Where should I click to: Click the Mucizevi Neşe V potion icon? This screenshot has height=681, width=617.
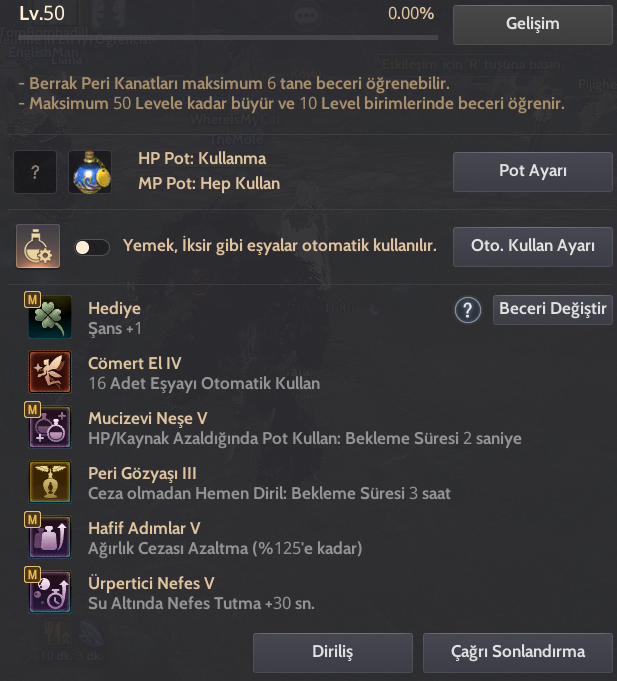[50, 427]
